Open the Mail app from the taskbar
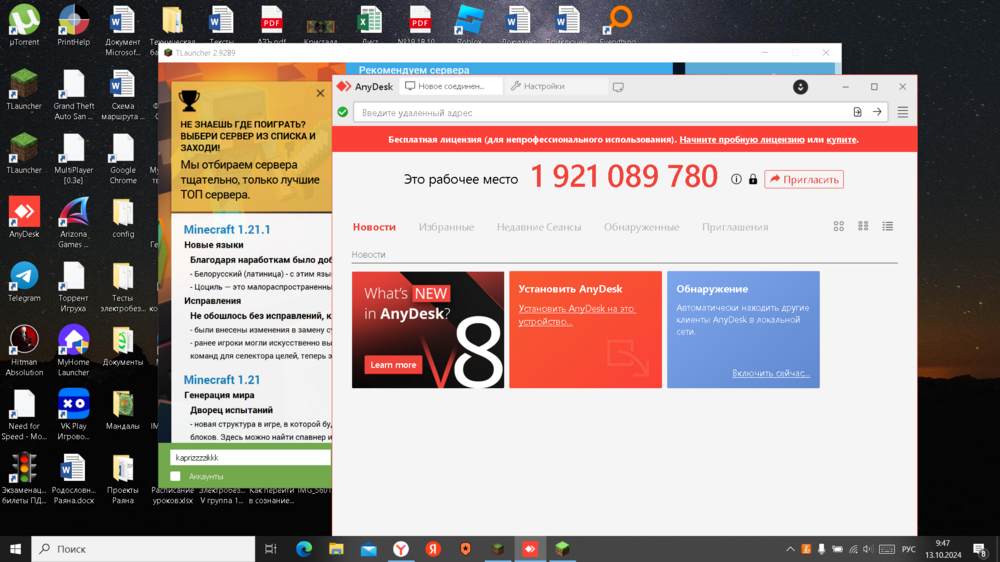Screen dimensions: 1000x562 click(x=369, y=549)
